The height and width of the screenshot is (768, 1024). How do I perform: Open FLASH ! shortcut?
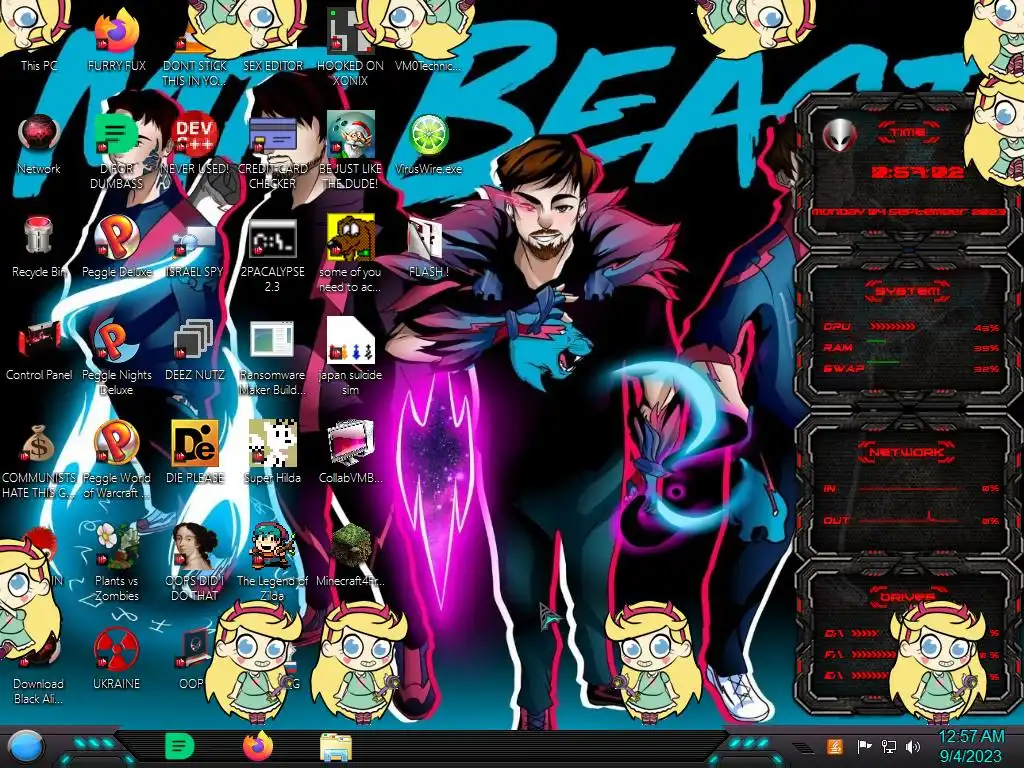pos(428,247)
